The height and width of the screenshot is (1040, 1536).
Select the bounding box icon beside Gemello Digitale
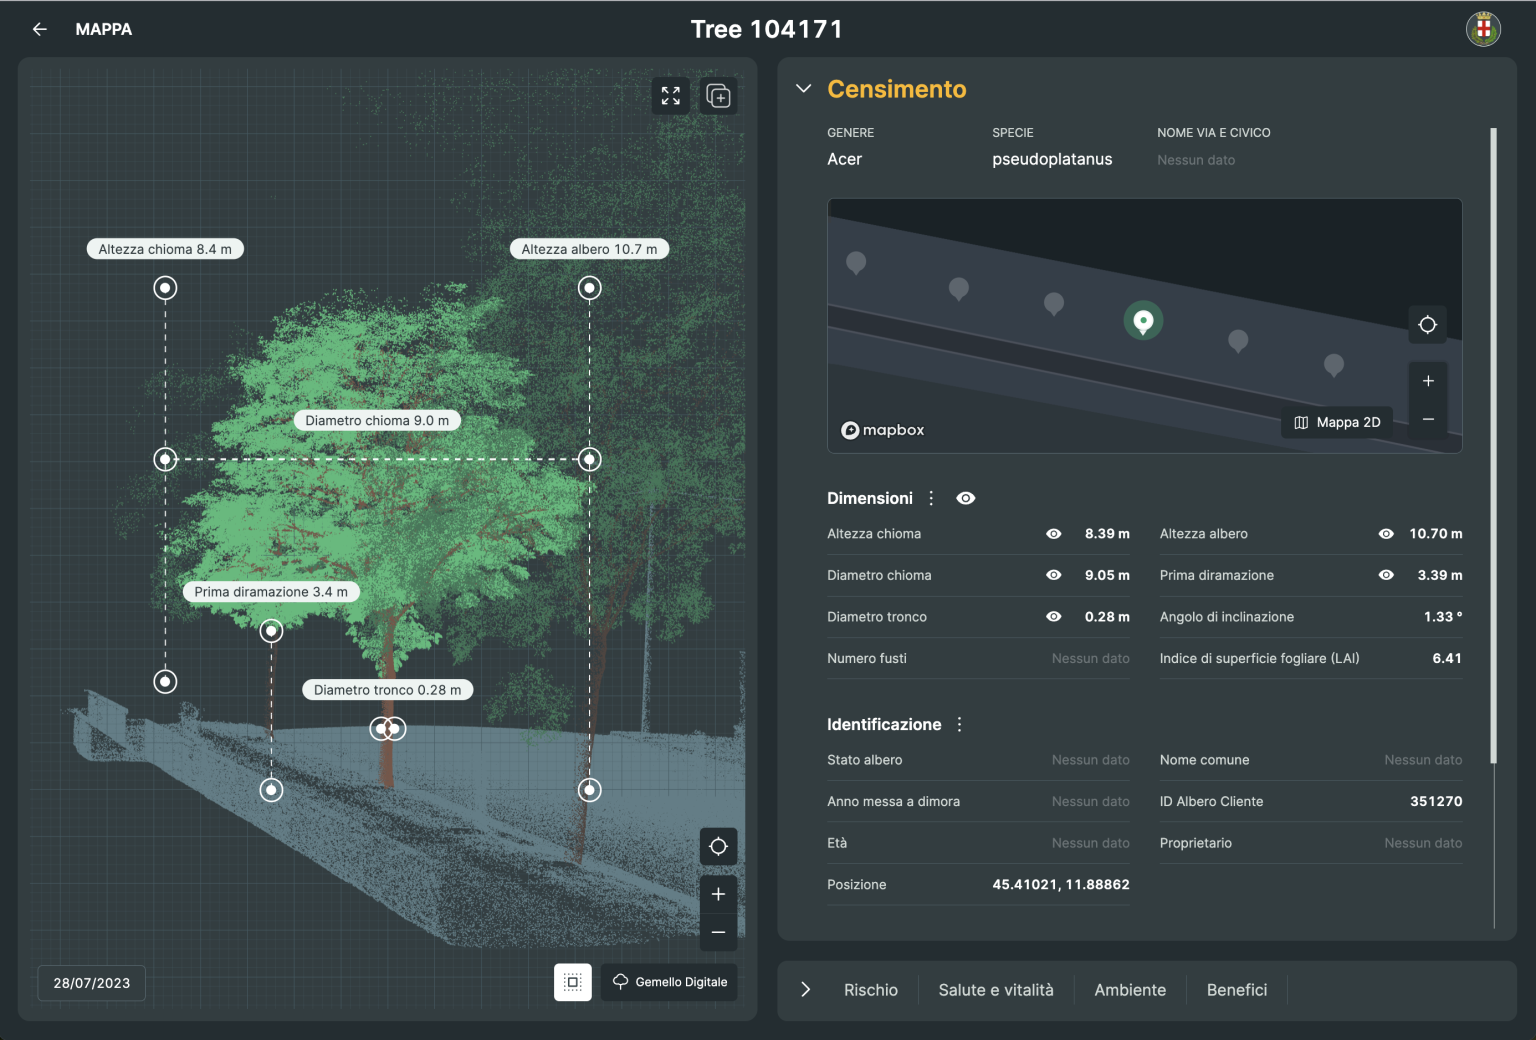[x=573, y=982]
